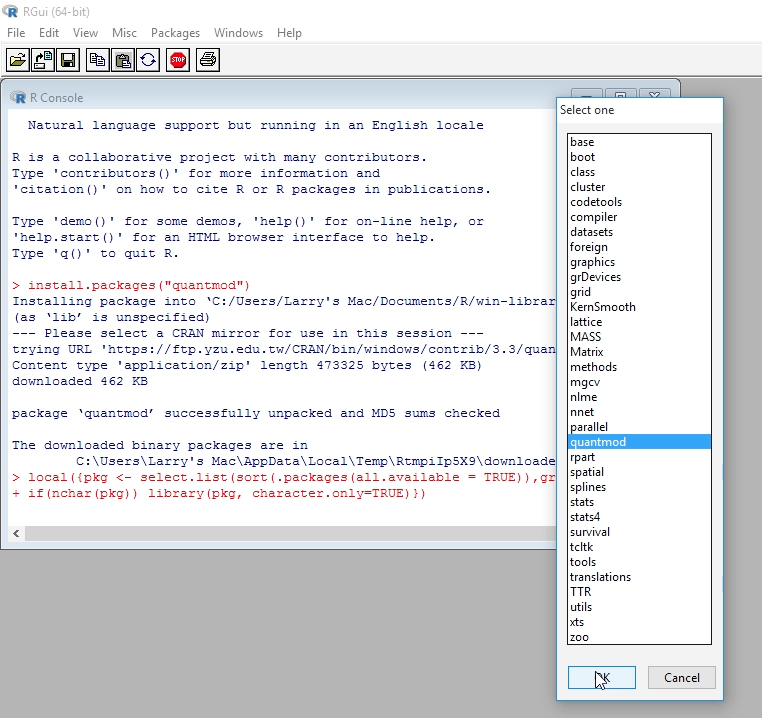The width and height of the screenshot is (762, 718).
Task: Click the Paste toolbar icon
Action: (x=123, y=60)
